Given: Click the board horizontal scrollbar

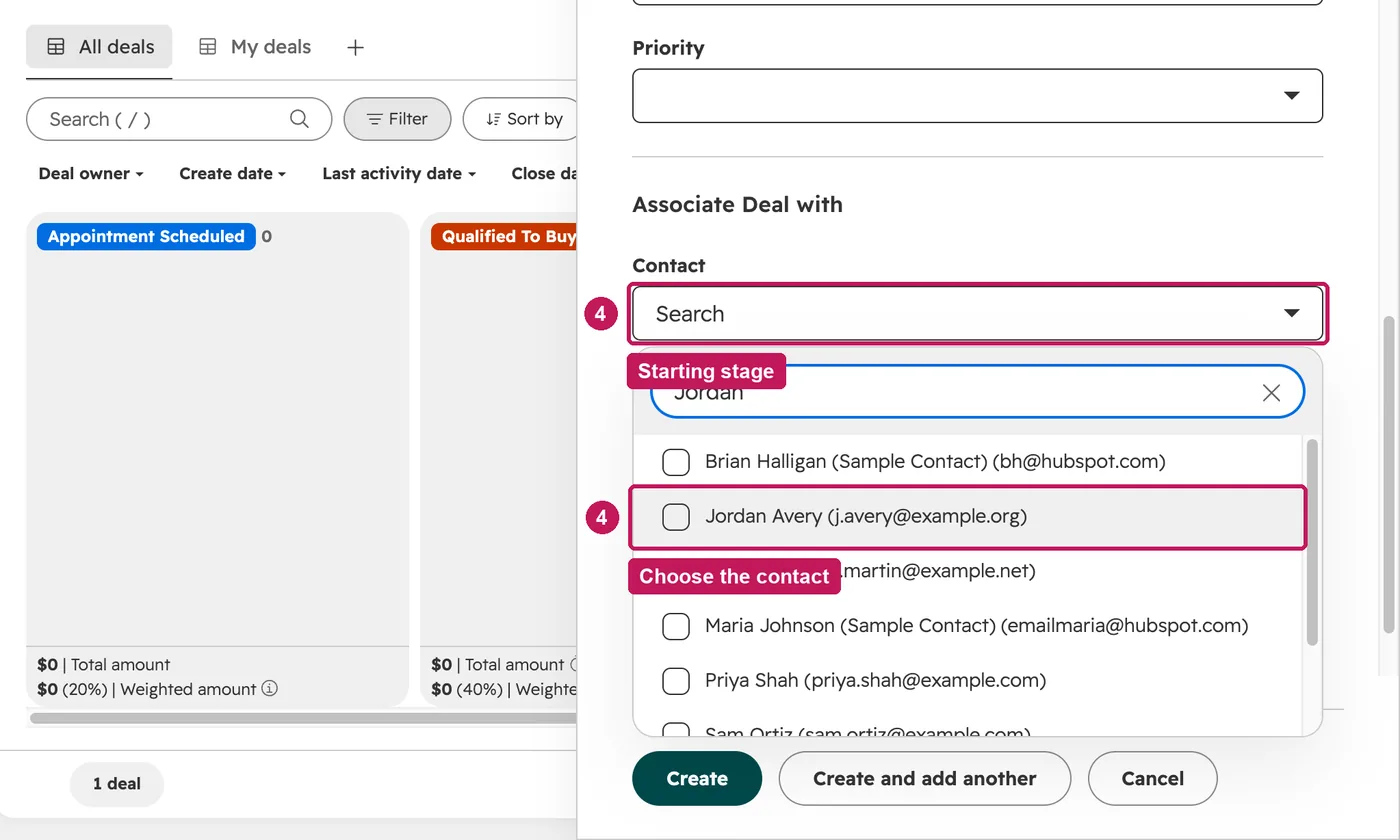Looking at the screenshot, I should 304,718.
